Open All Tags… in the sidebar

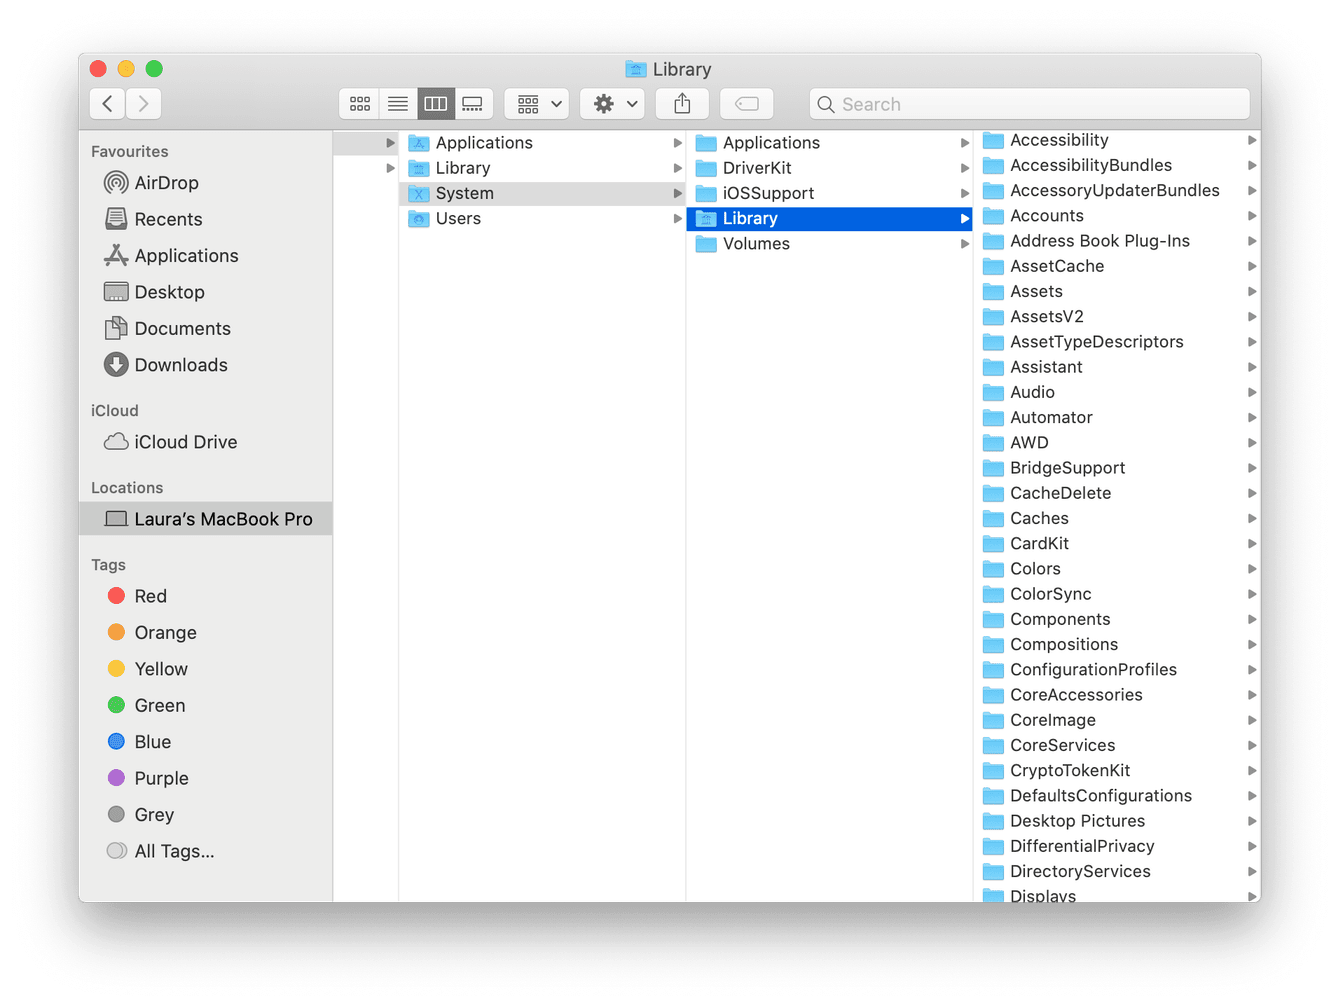[174, 851]
